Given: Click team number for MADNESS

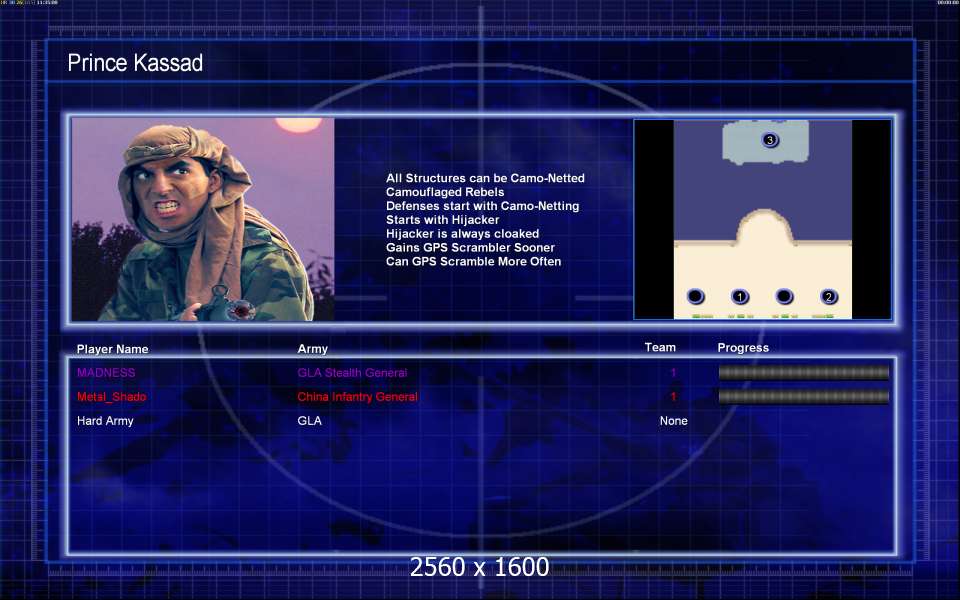Looking at the screenshot, I should click(673, 372).
